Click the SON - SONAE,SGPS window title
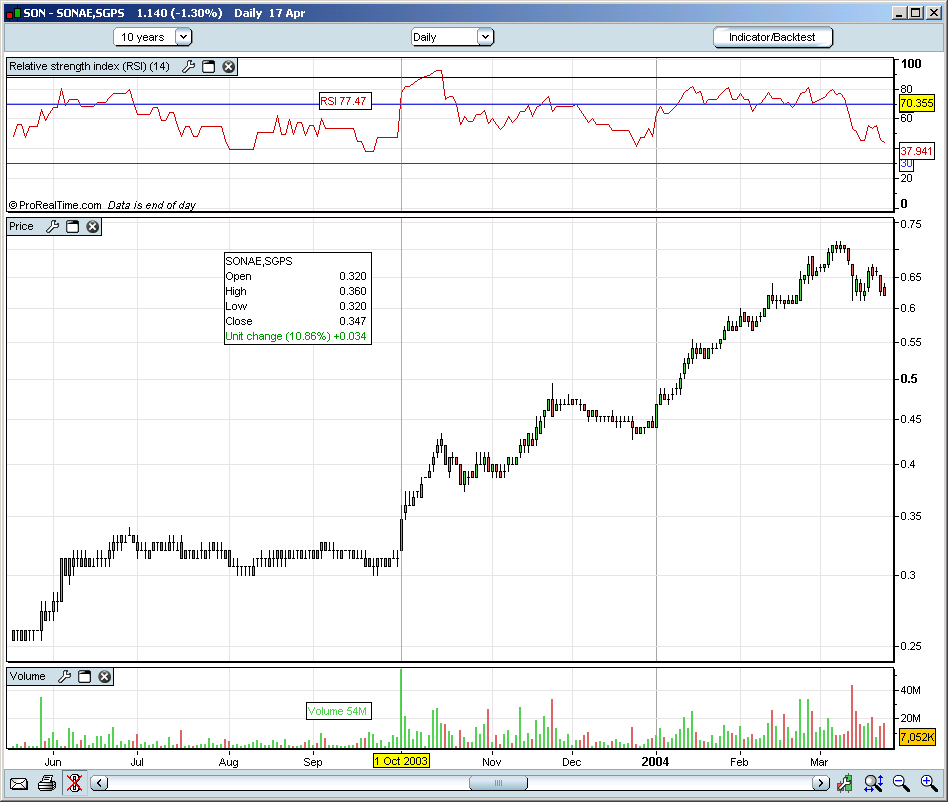948x802 pixels. 74,13
